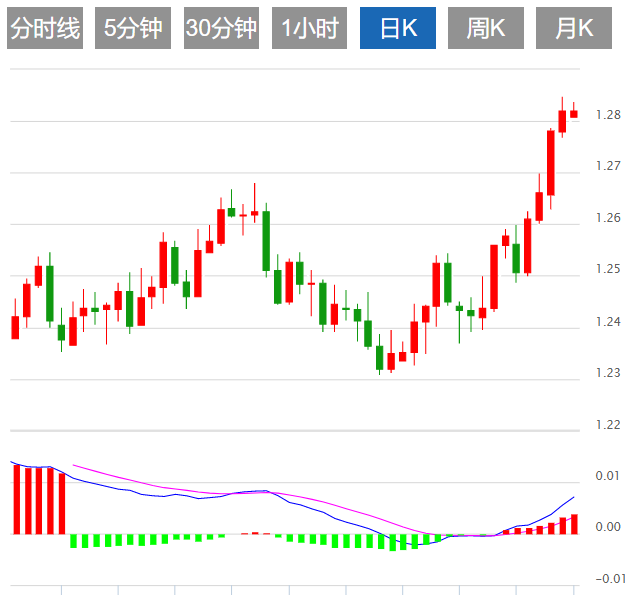Click the 1.22 price axis label

608,425
